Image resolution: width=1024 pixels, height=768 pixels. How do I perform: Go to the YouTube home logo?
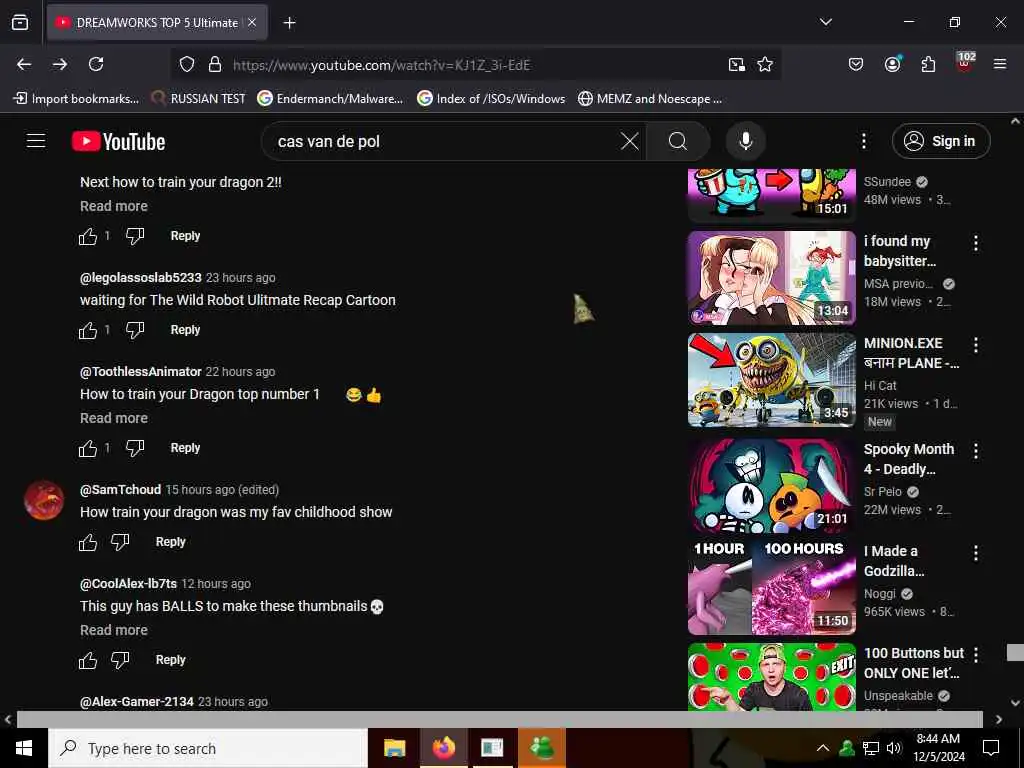coord(118,141)
